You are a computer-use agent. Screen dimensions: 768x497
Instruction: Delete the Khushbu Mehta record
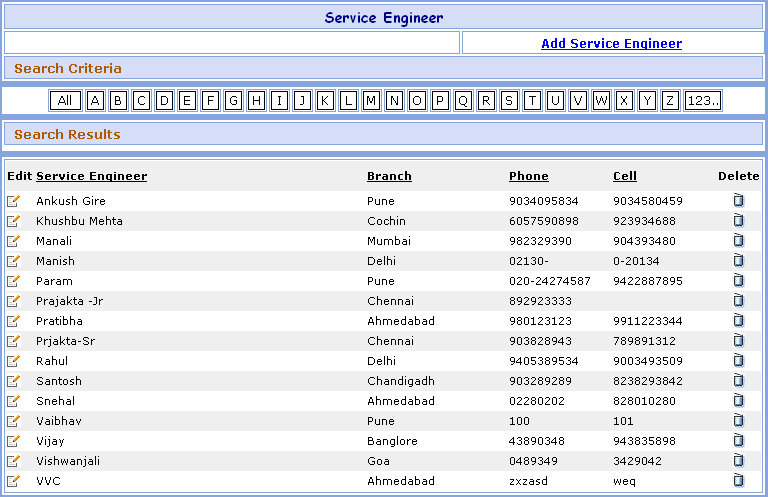[738, 221]
